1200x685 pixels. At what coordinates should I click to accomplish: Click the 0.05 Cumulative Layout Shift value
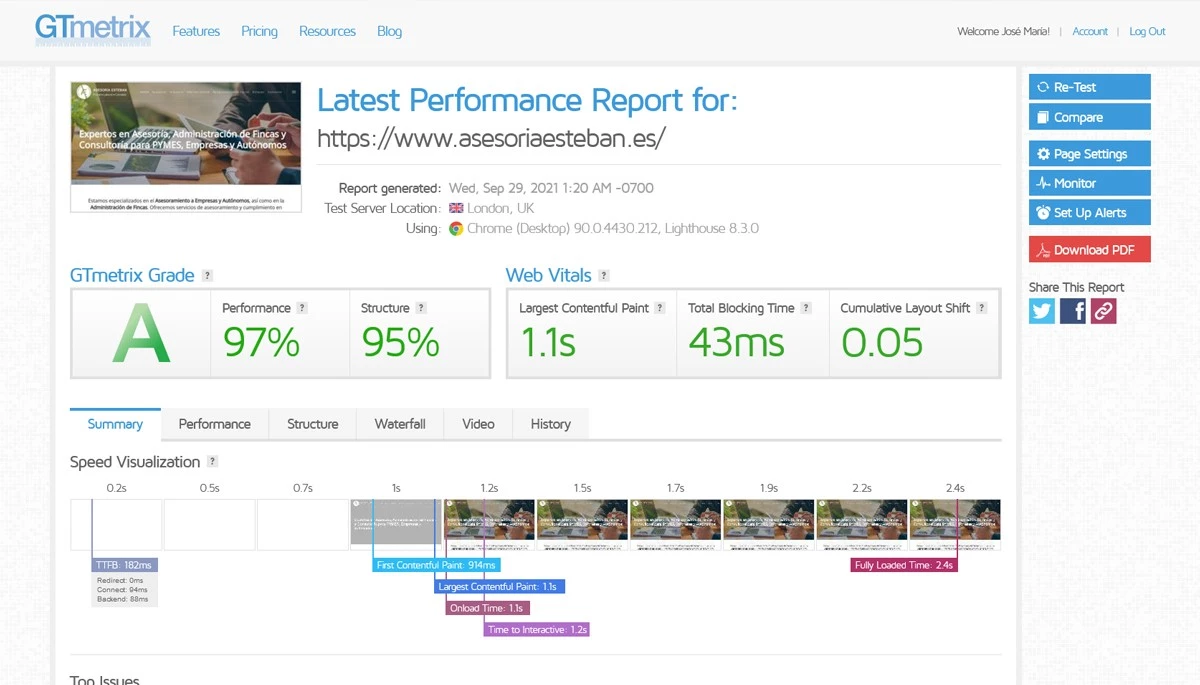click(x=882, y=343)
